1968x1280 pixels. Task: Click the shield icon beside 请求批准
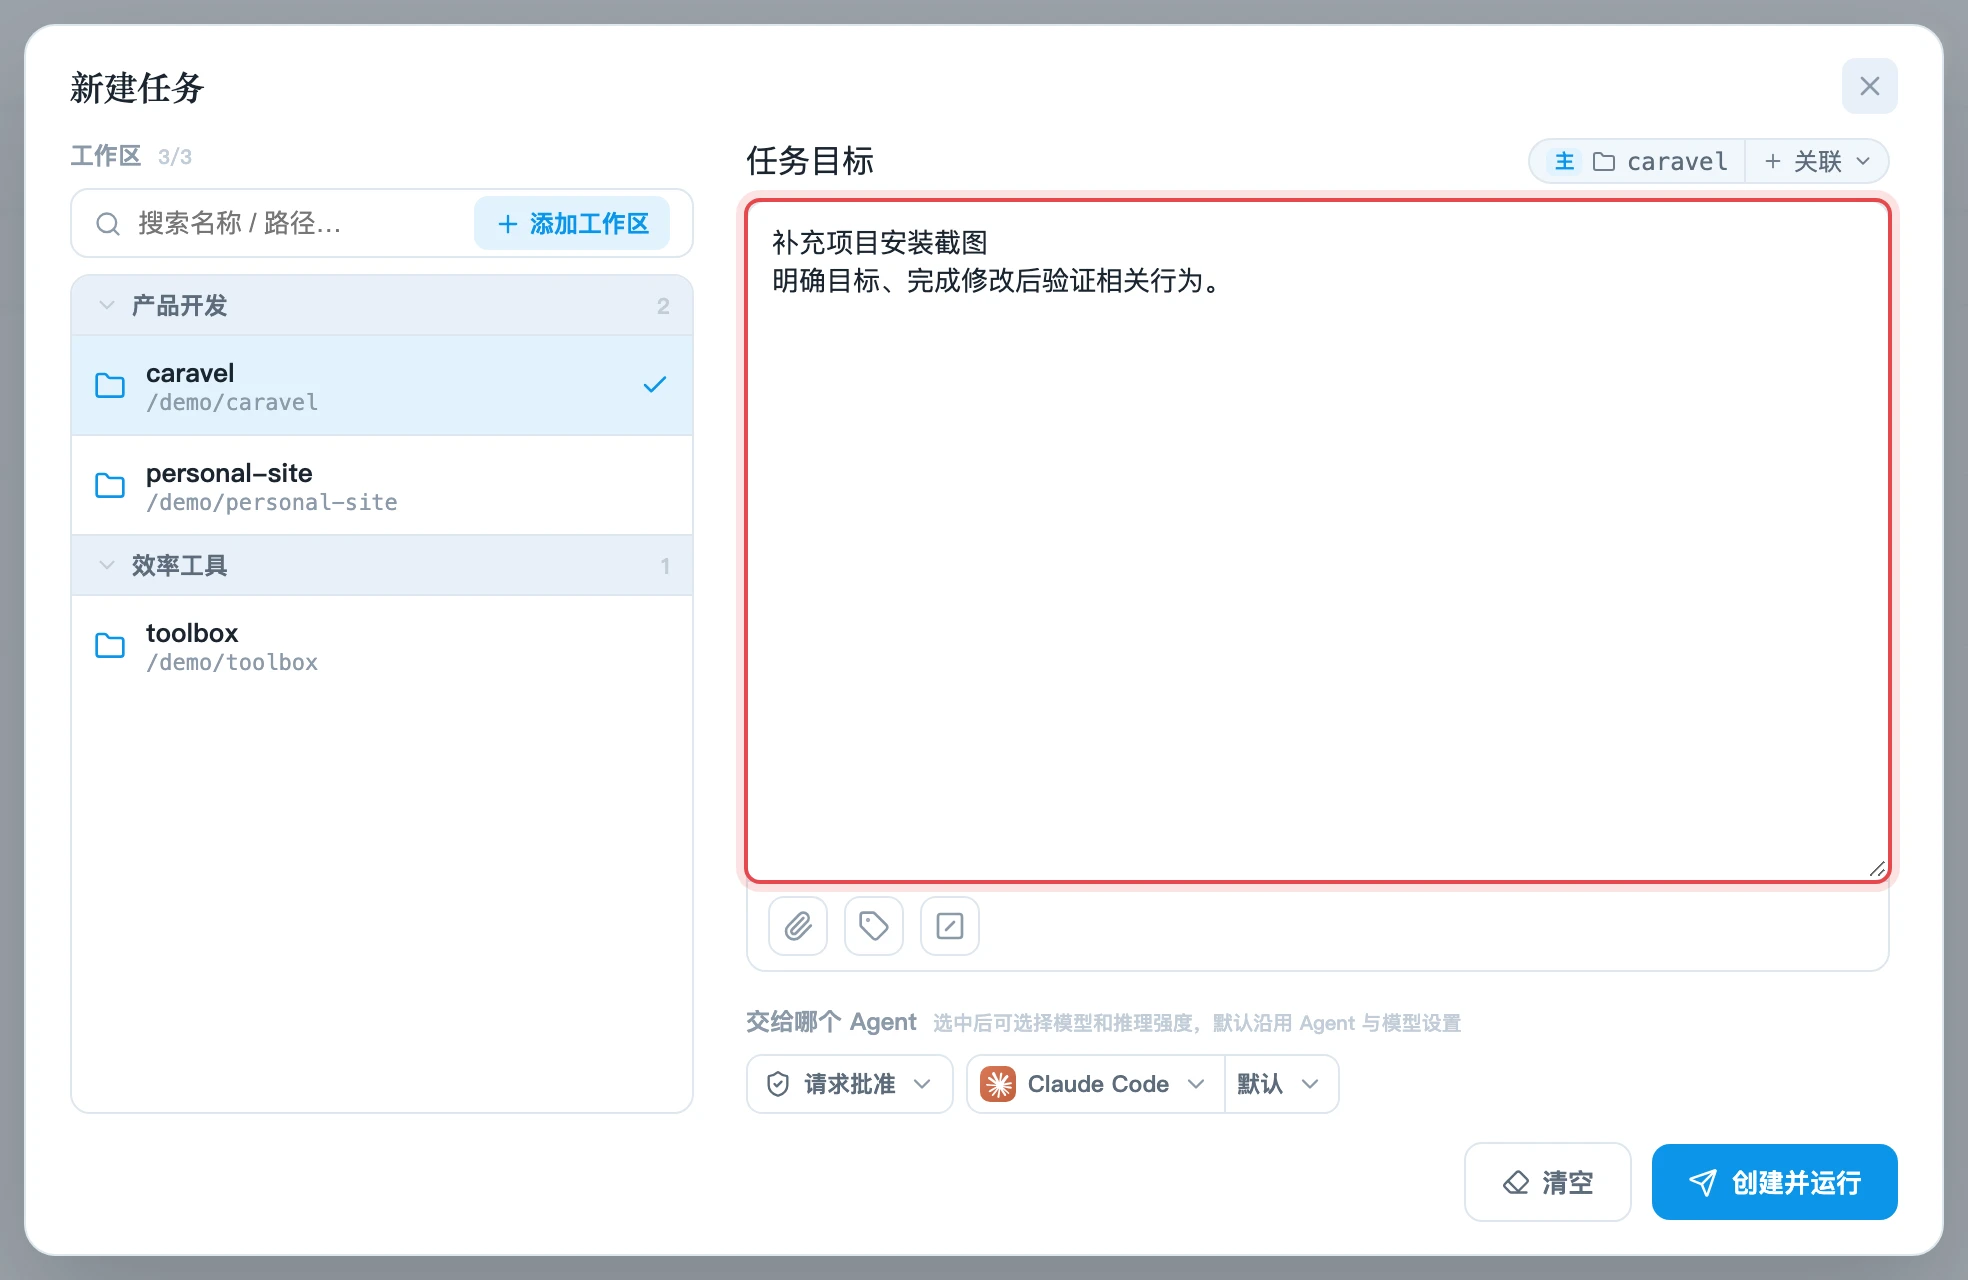point(778,1084)
